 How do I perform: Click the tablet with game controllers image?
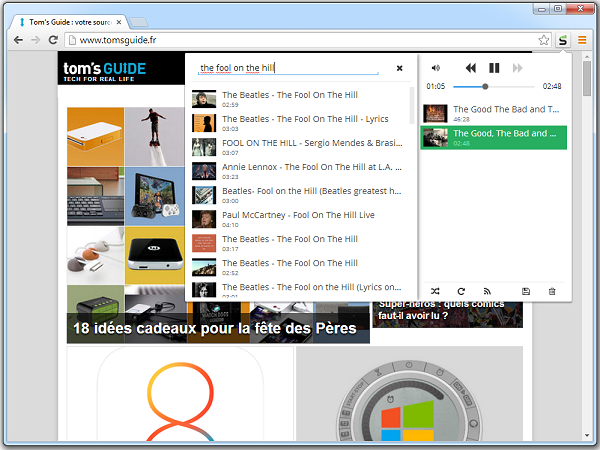click(155, 196)
